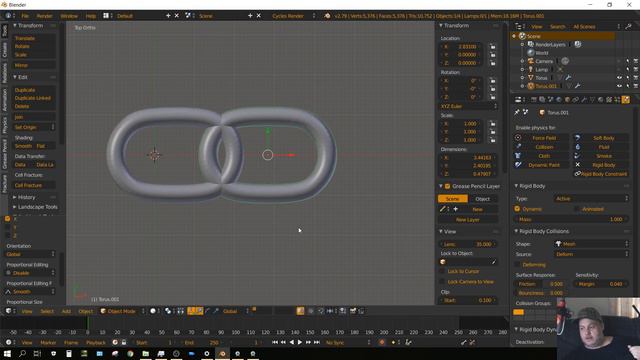Click the viewport shading sphere icon
The width and height of the screenshot is (640, 360).
(x=153, y=311)
